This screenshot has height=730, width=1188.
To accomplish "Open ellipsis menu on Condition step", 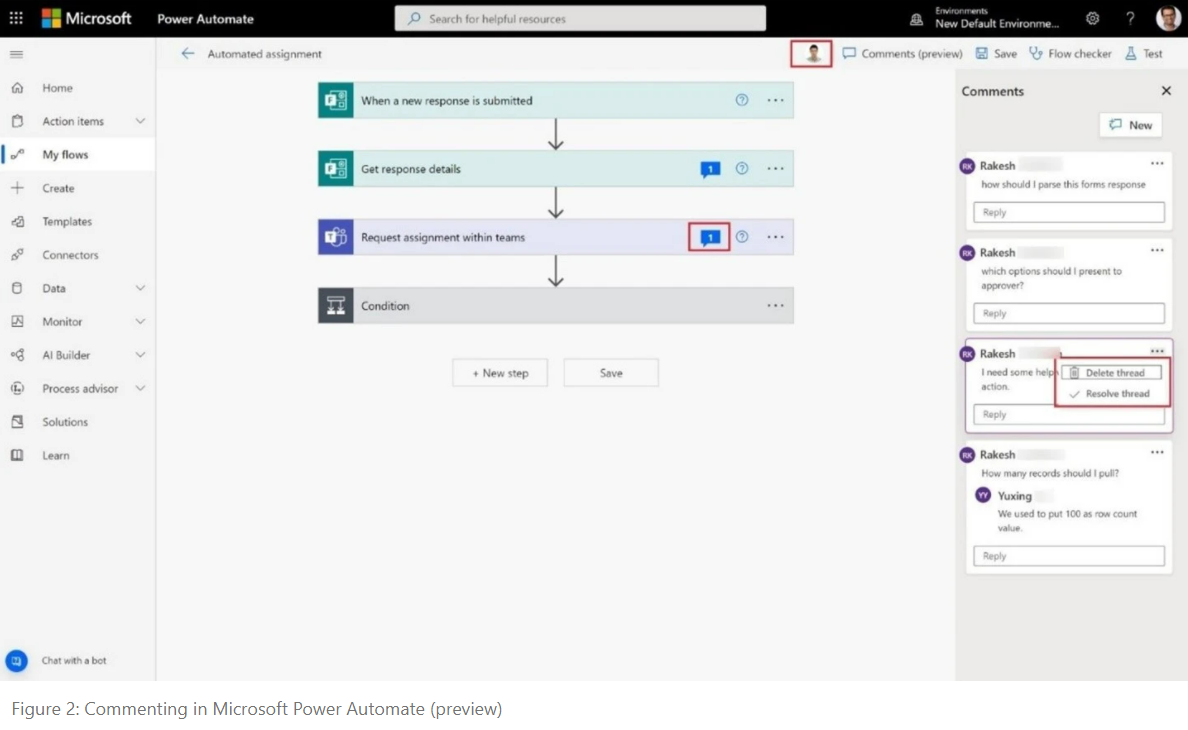I will click(775, 305).
